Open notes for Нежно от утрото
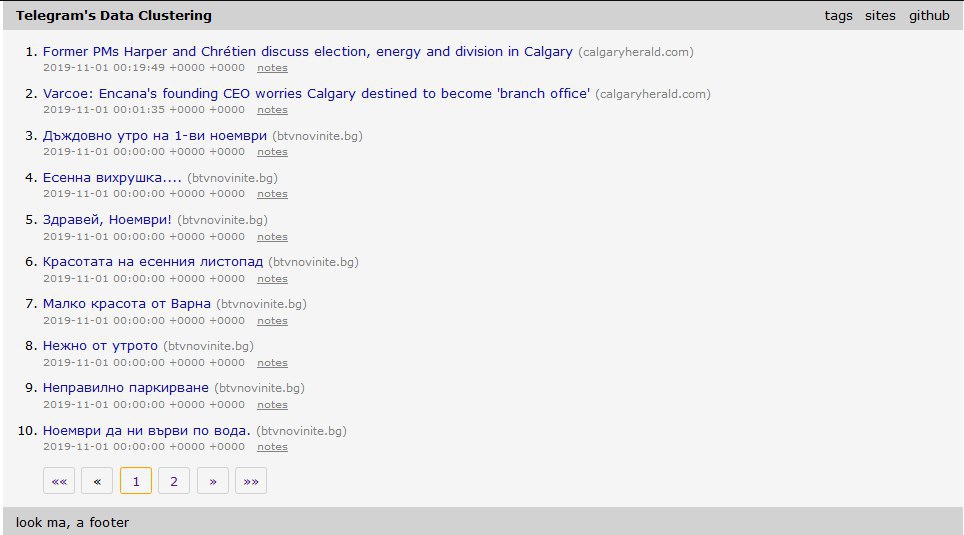The width and height of the screenshot is (964, 535). tap(272, 362)
